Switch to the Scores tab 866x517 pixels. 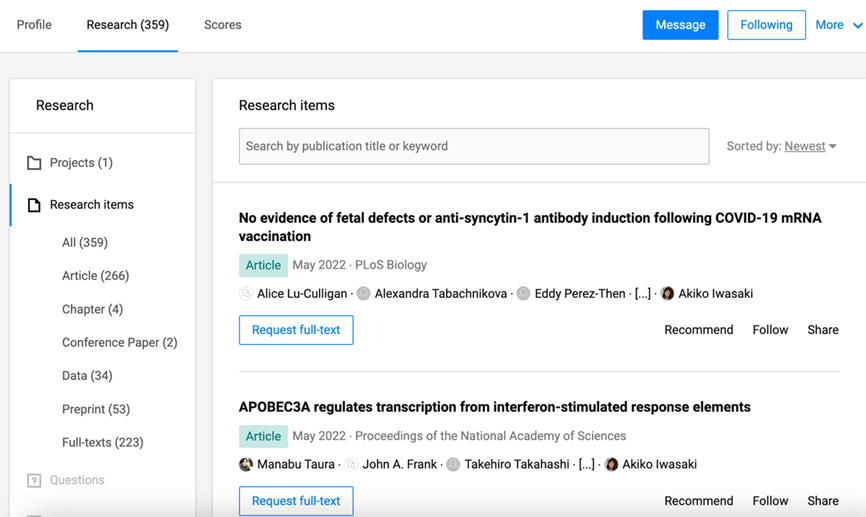tap(222, 25)
